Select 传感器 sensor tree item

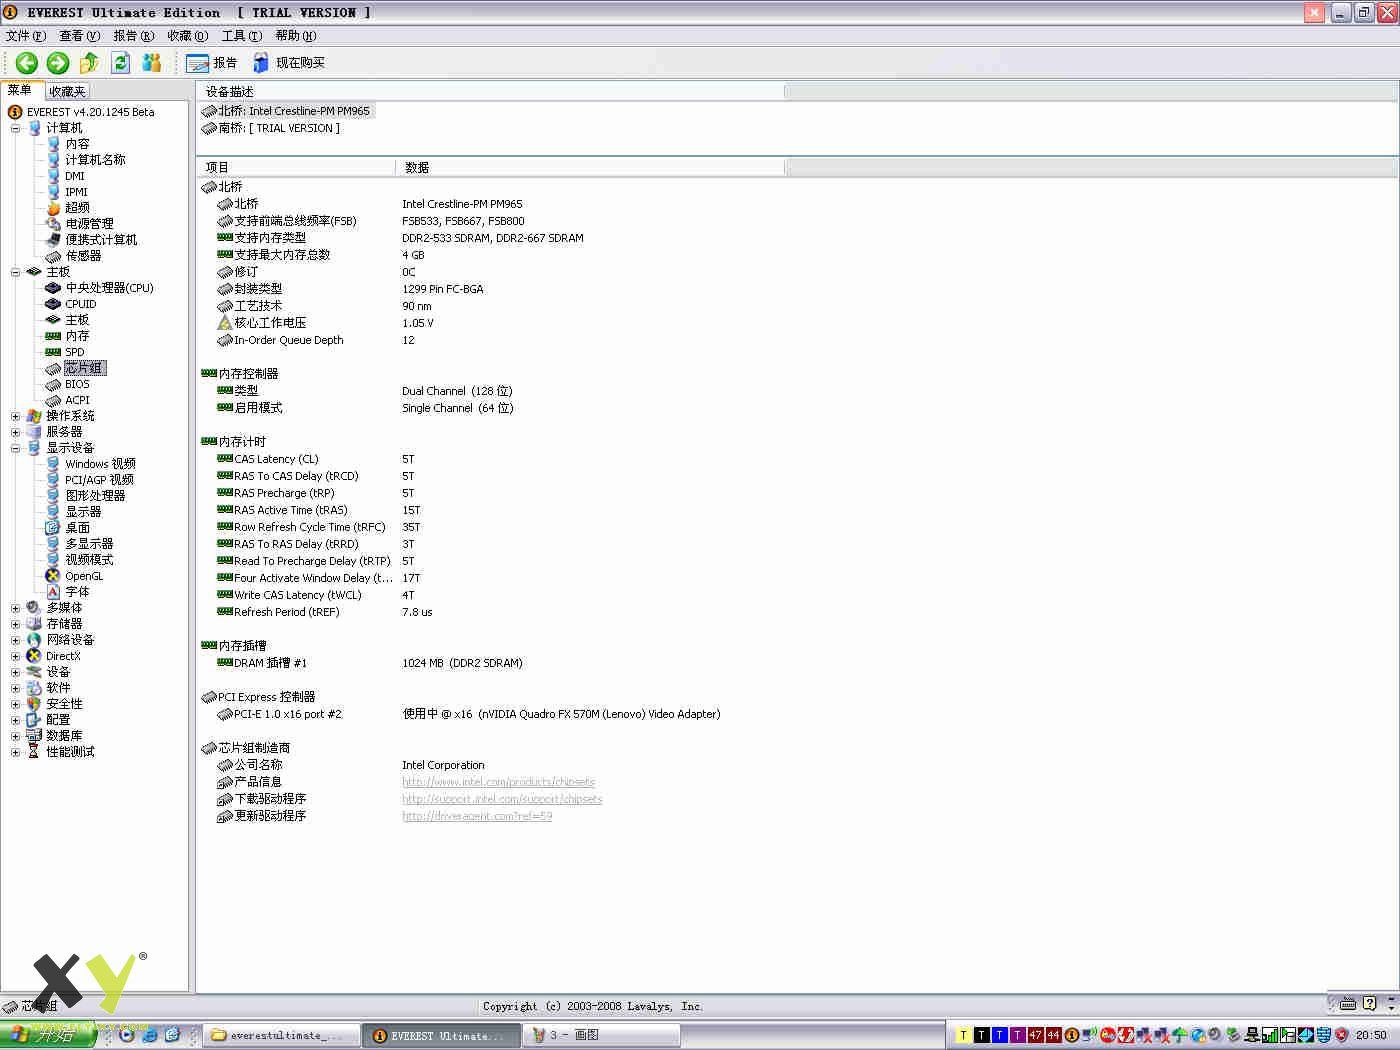pyautogui.click(x=83, y=256)
